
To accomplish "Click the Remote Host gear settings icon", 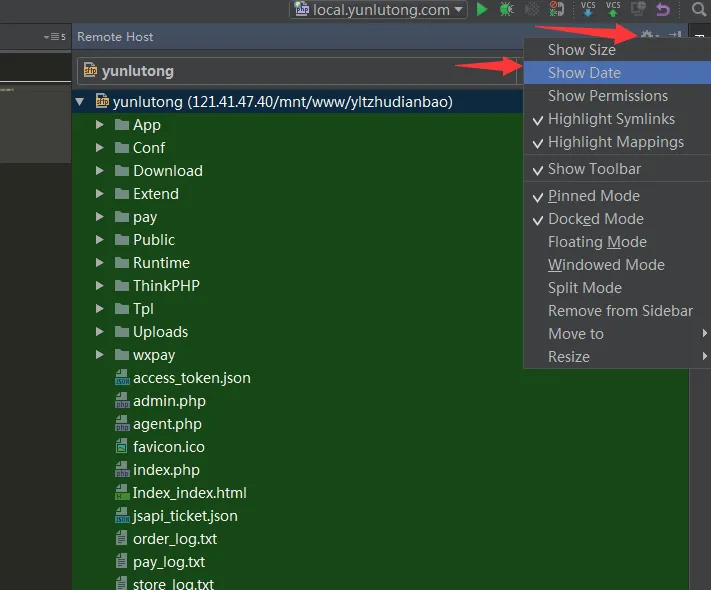I will [x=648, y=35].
